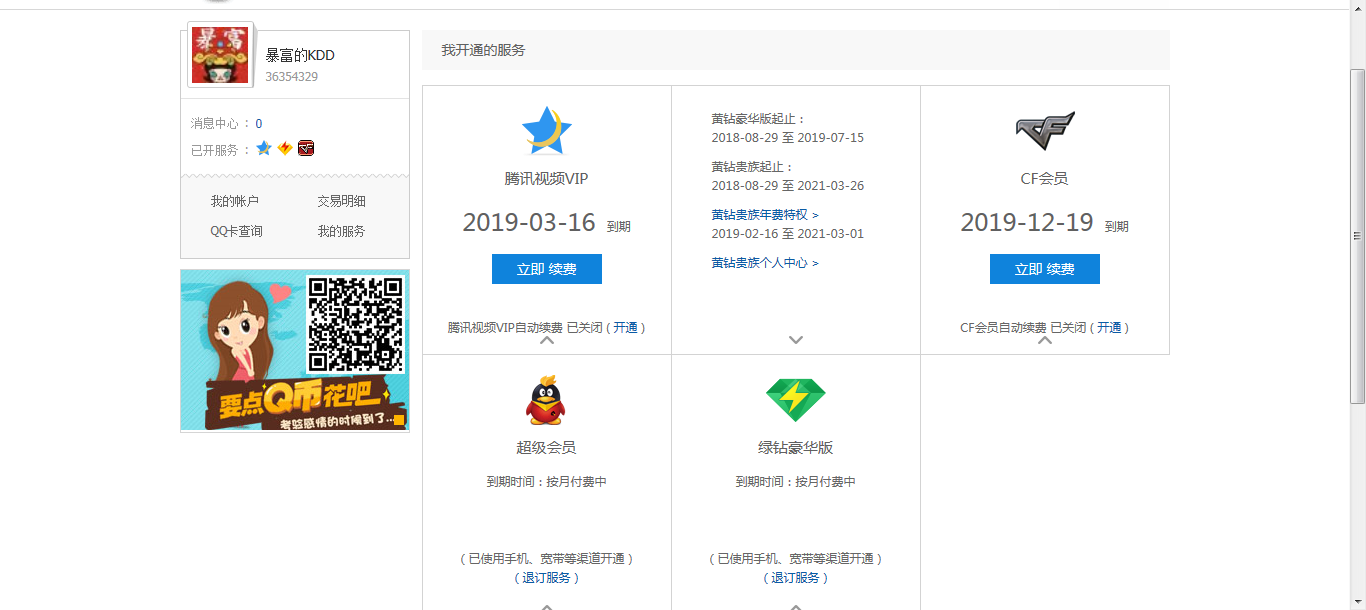
Task: Open the 黄钻贵族个人中心 link
Action: pyautogui.click(x=765, y=263)
